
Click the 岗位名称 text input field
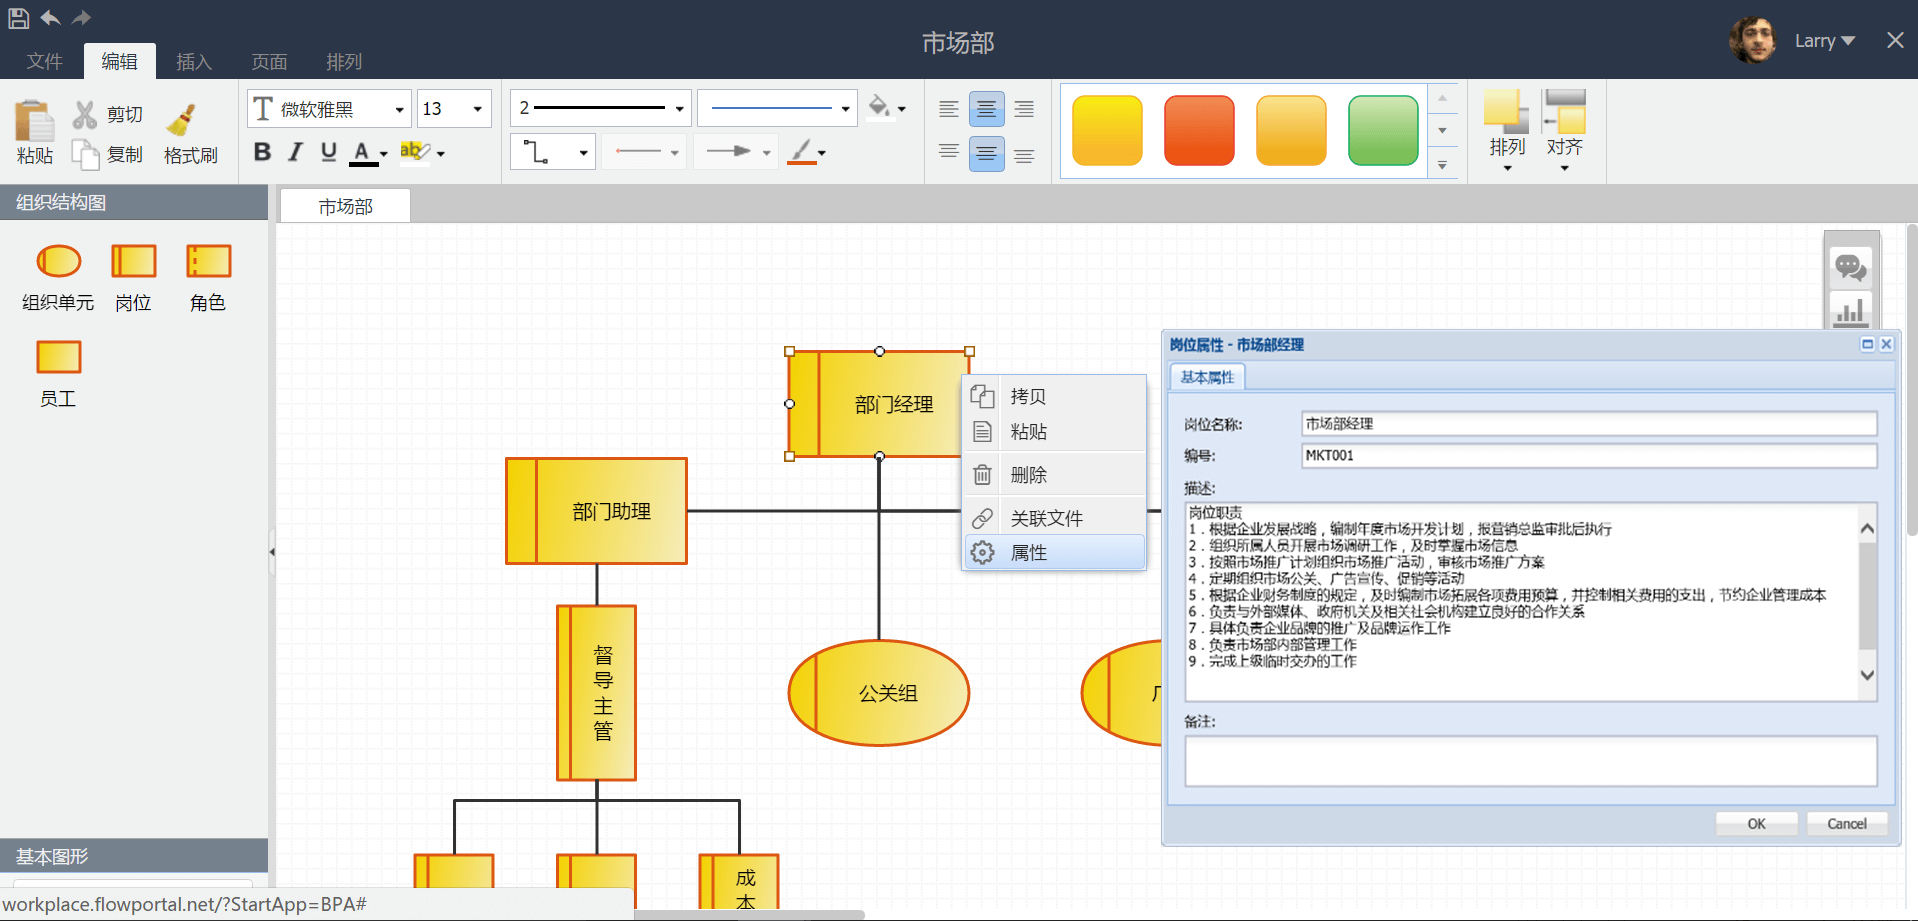pos(1588,424)
